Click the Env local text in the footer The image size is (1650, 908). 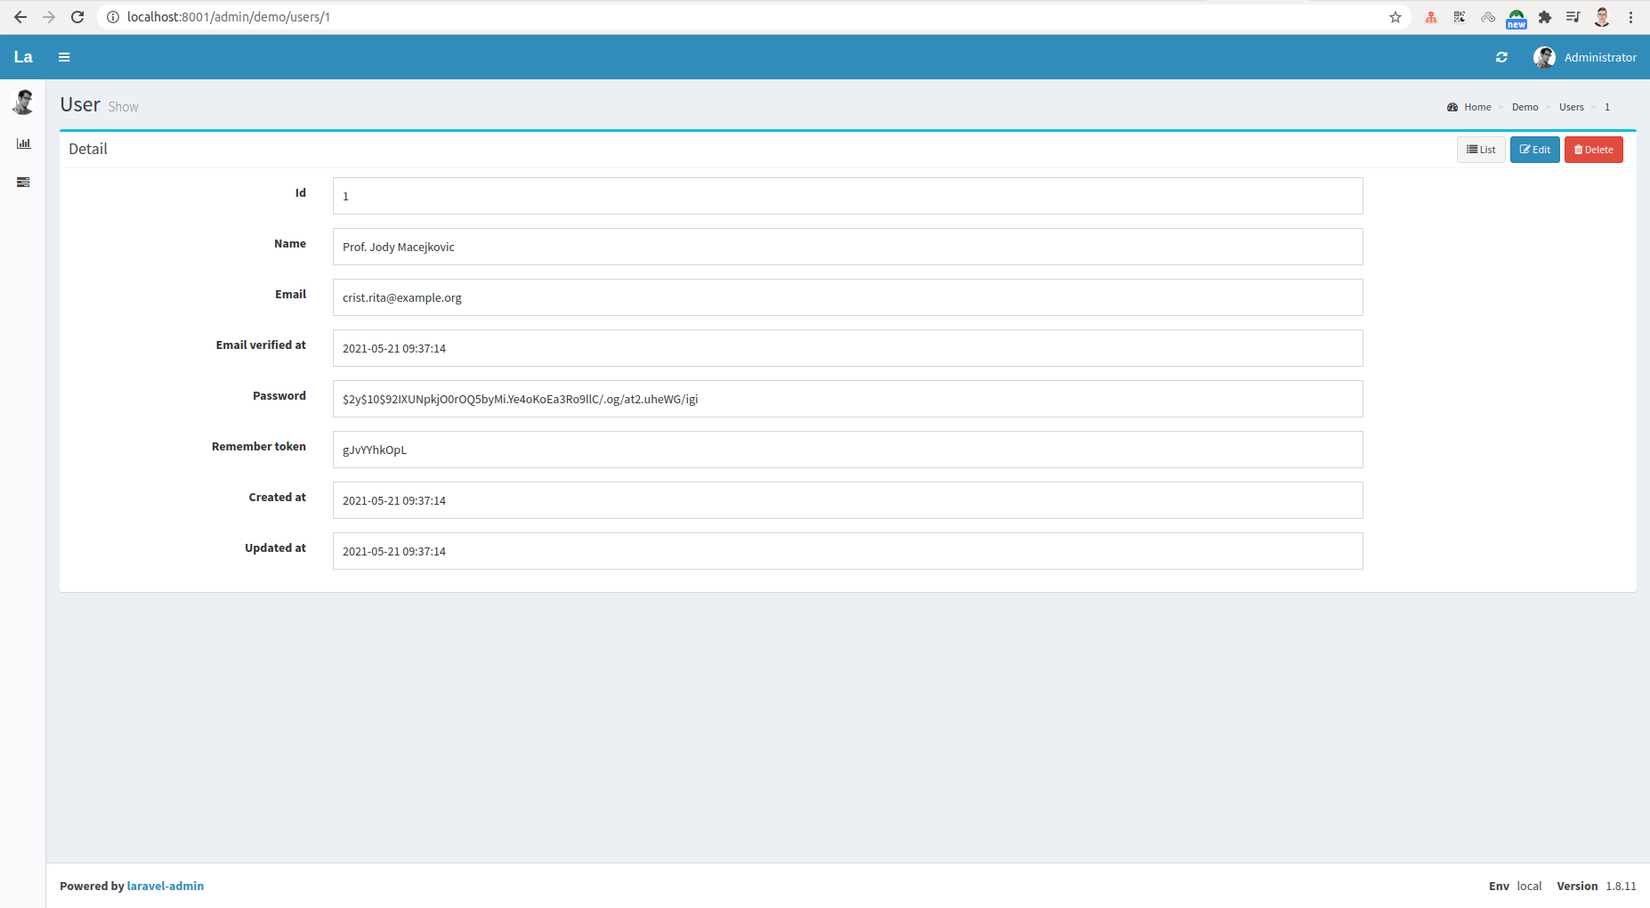[1515, 886]
